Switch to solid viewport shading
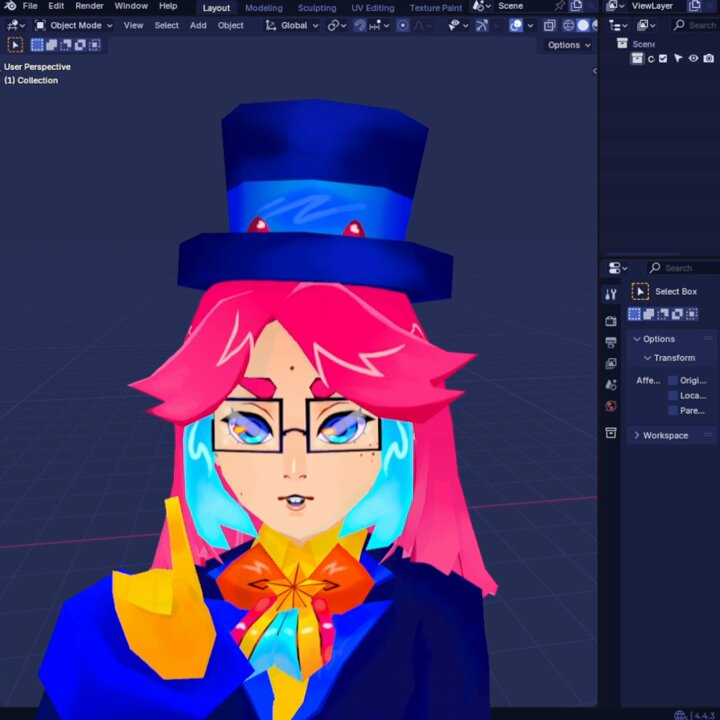The width and height of the screenshot is (720, 720). click(583, 25)
